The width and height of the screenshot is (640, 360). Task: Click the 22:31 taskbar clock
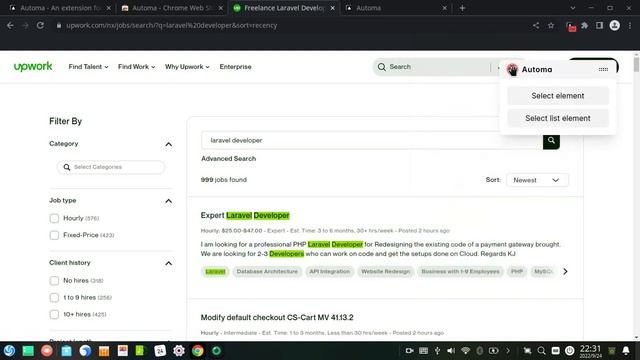coord(590,351)
